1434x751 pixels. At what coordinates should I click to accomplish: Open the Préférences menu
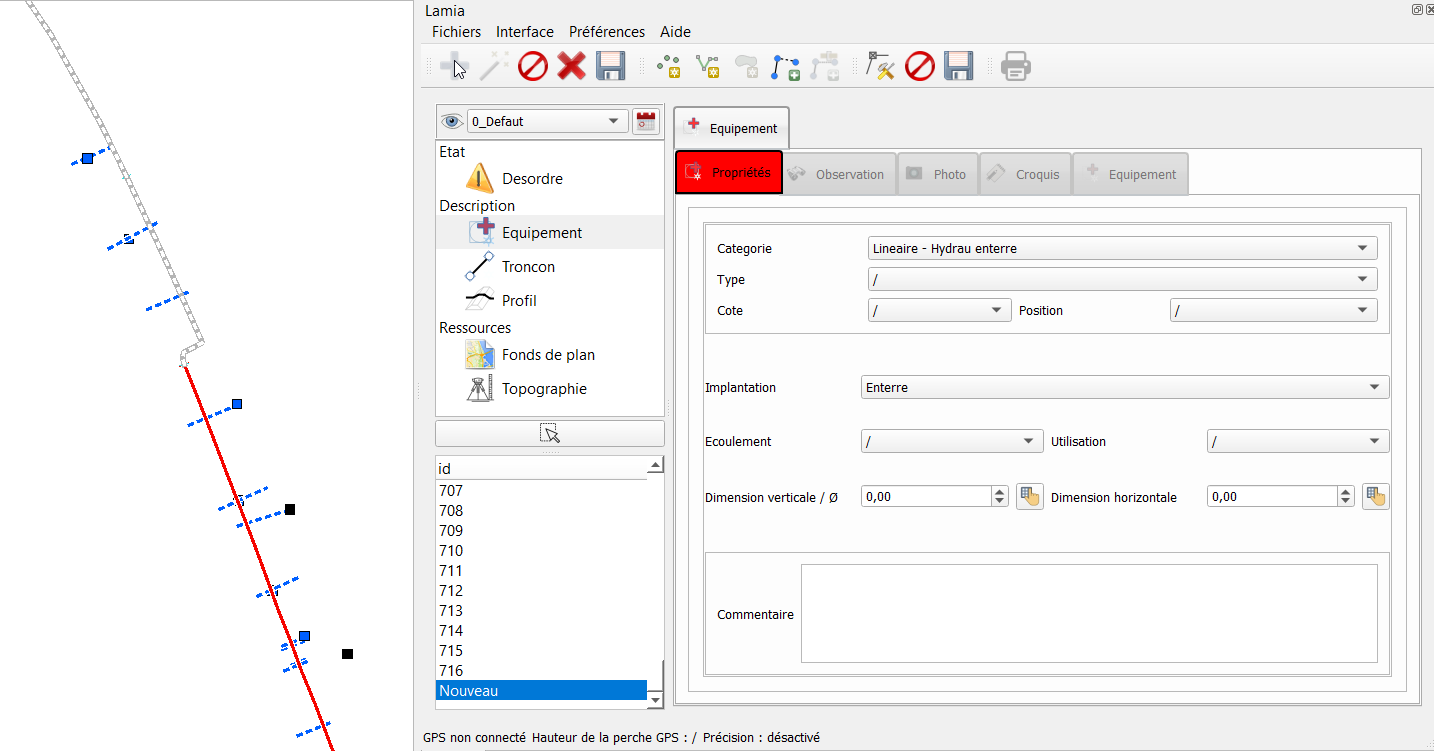click(607, 32)
